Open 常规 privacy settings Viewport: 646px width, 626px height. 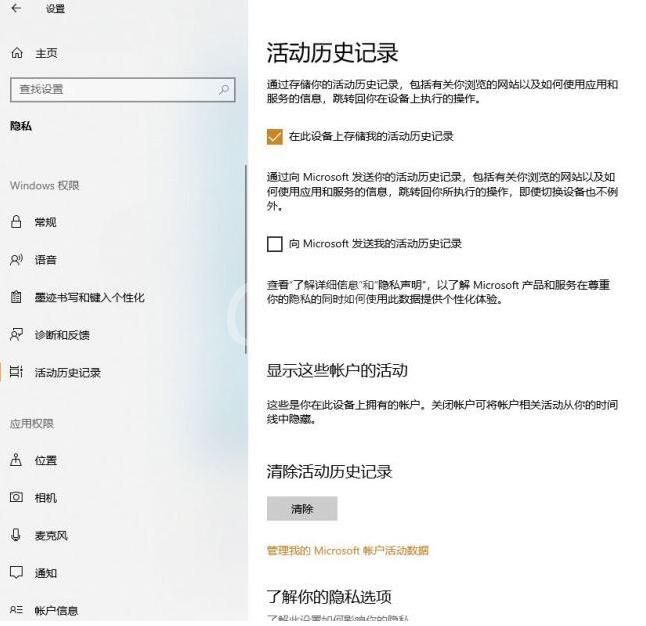[45, 222]
